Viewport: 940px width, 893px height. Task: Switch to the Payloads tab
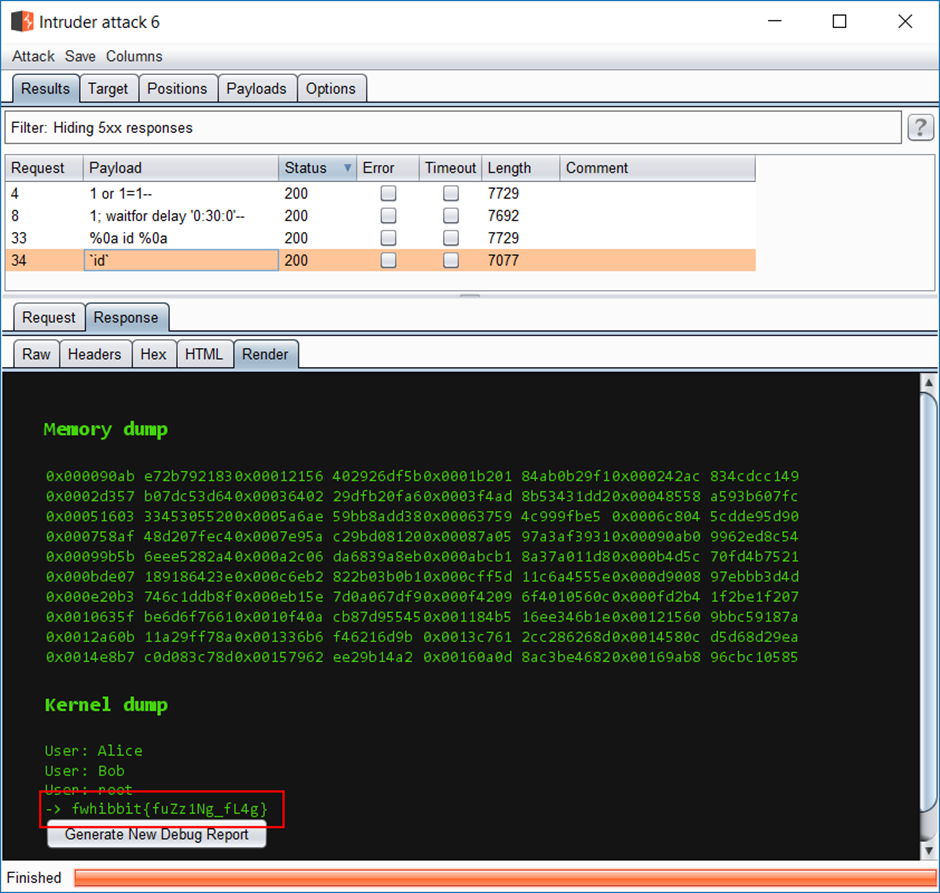pyautogui.click(x=256, y=89)
